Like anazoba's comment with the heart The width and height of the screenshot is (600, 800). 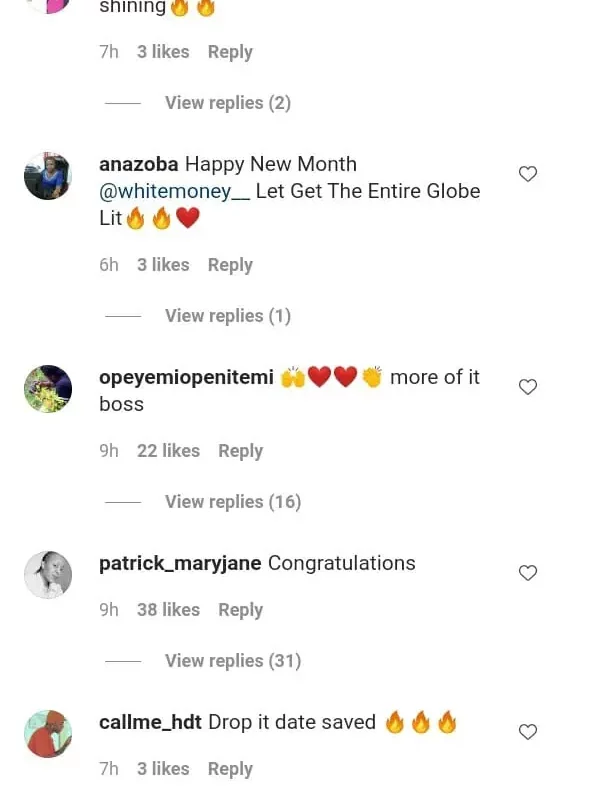click(x=528, y=174)
